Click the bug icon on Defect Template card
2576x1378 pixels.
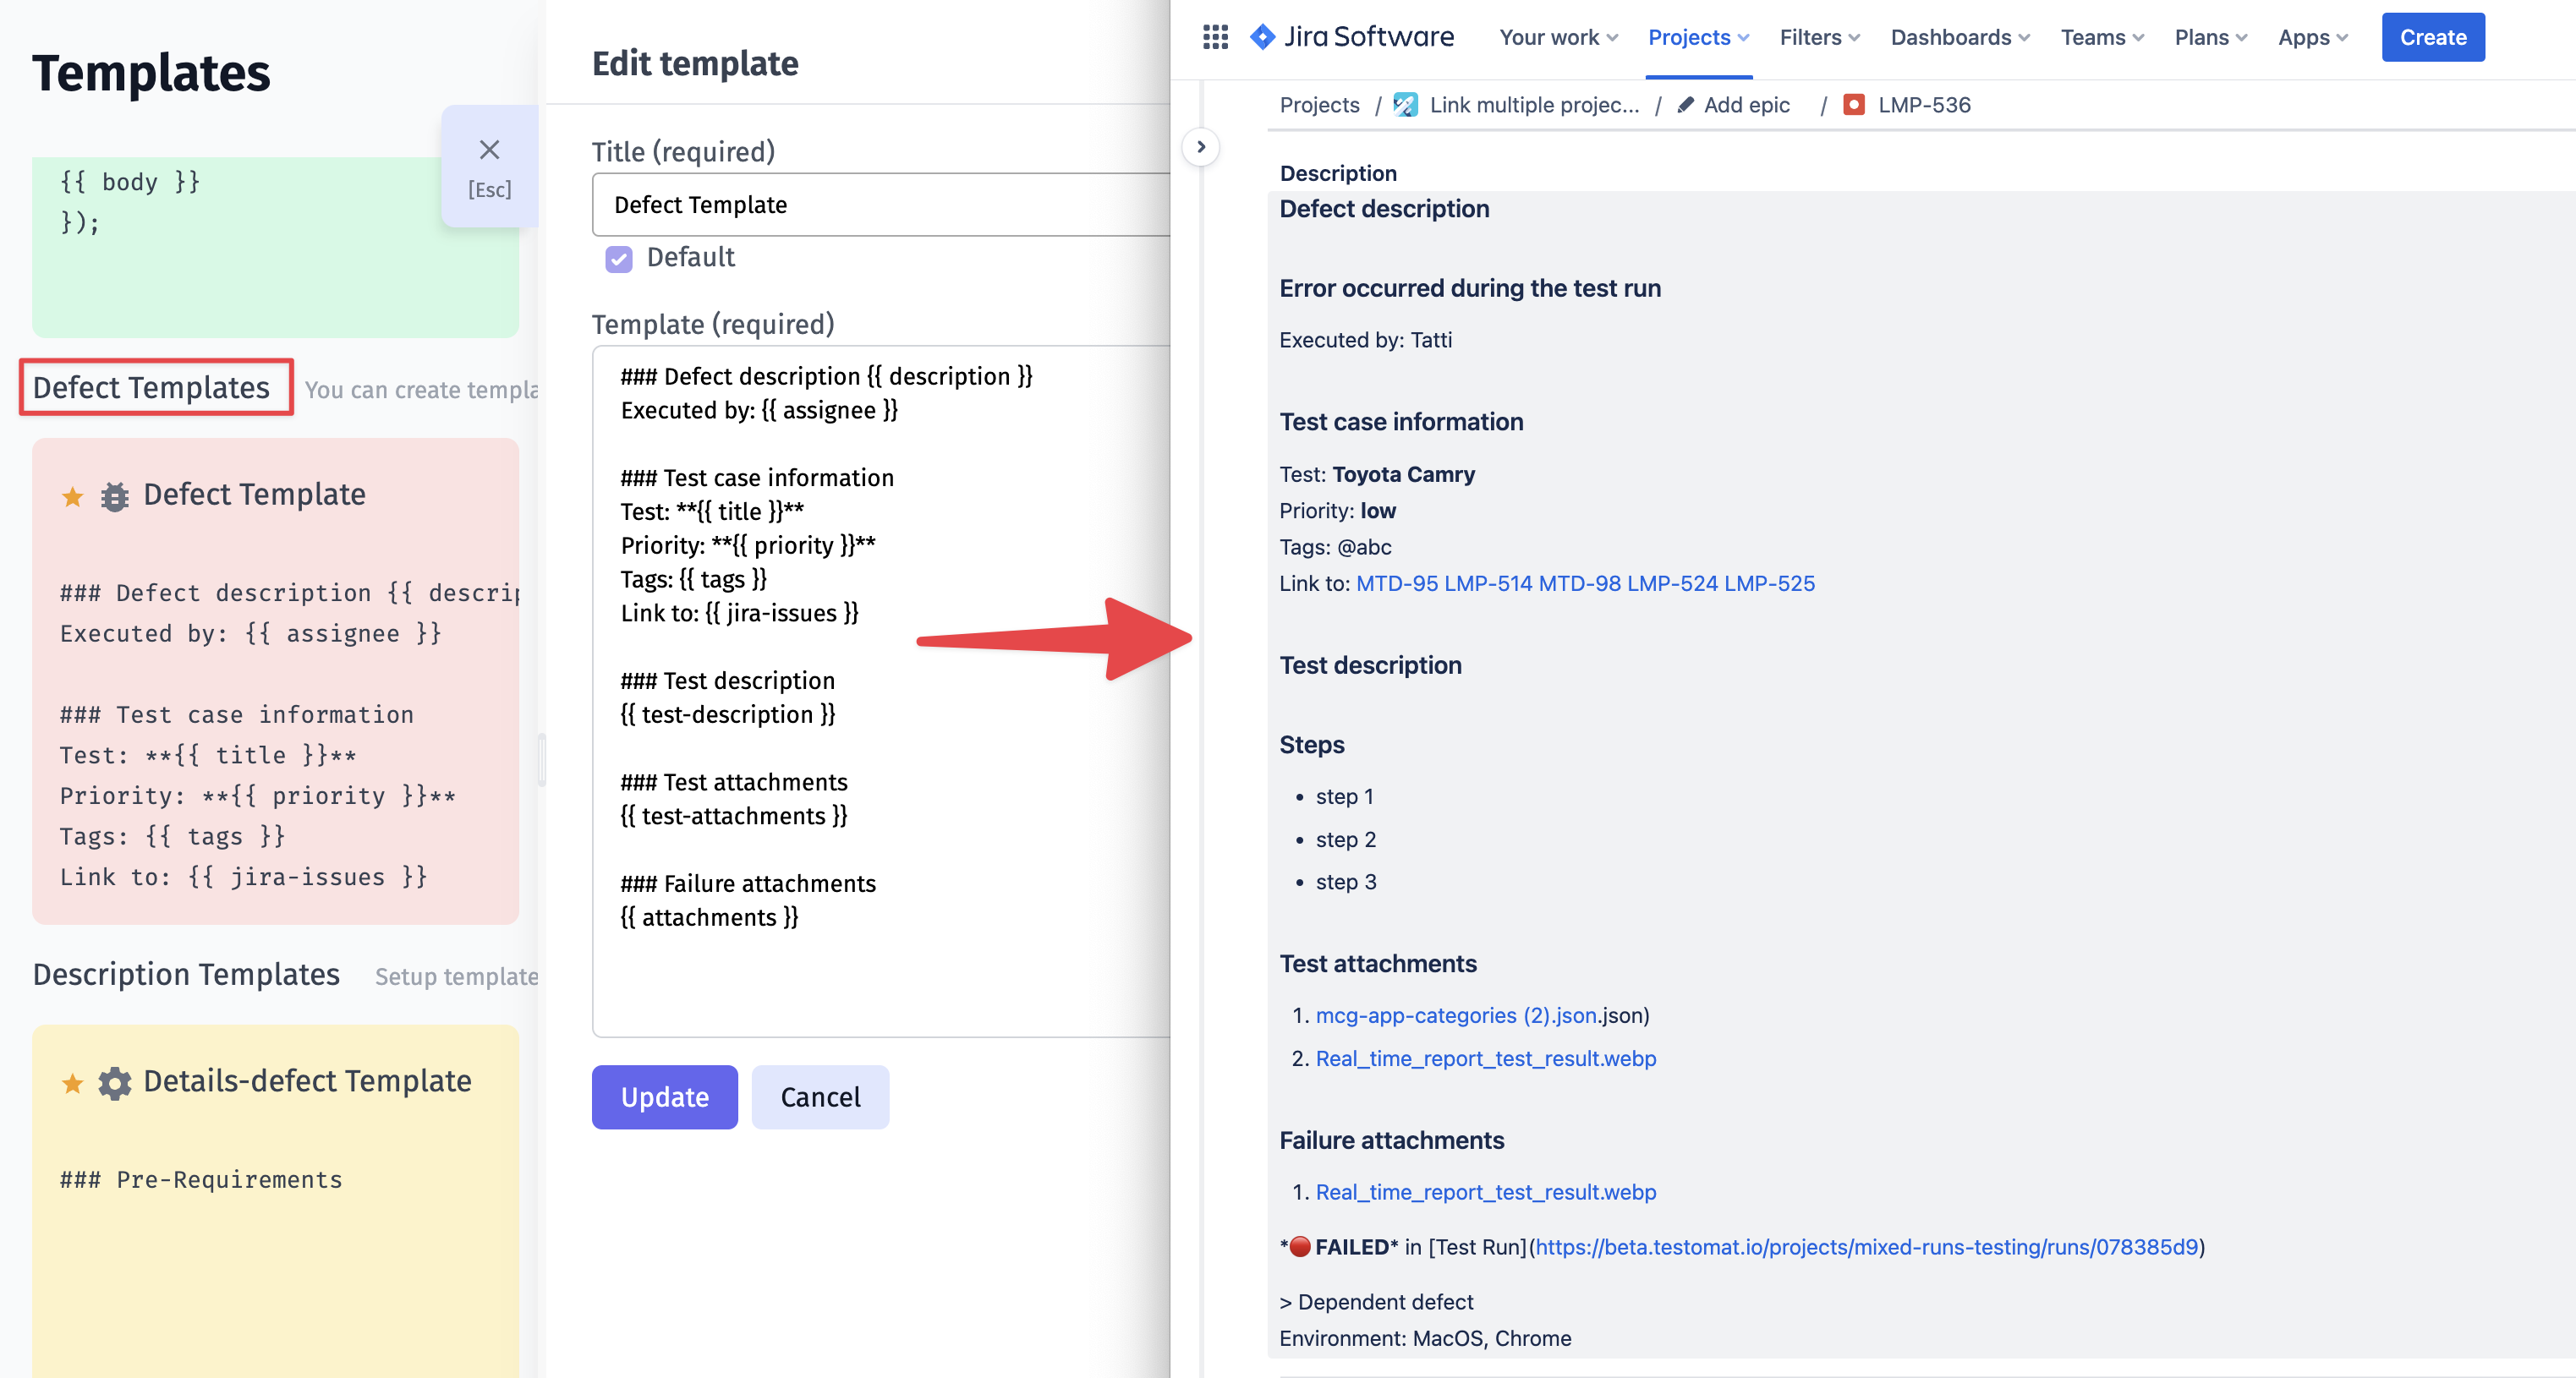pos(115,496)
